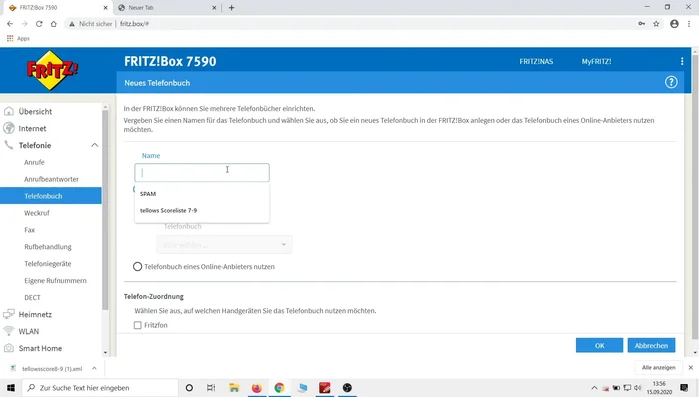This screenshot has width=699, height=397.
Task: Open DECT settings
Action: click(x=32, y=298)
